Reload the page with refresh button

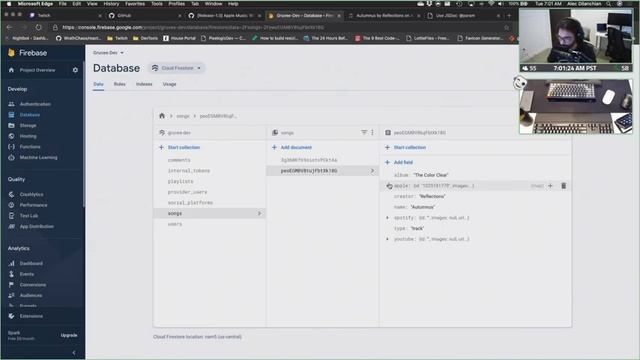click(x=38, y=27)
